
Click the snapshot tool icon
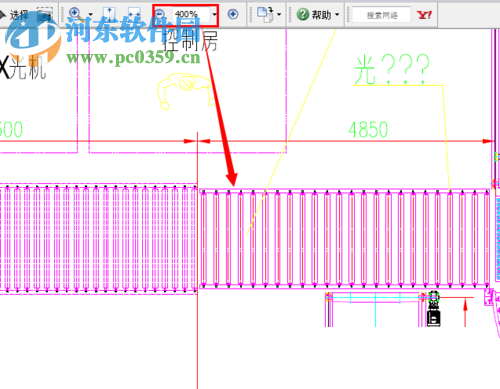(45, 14)
